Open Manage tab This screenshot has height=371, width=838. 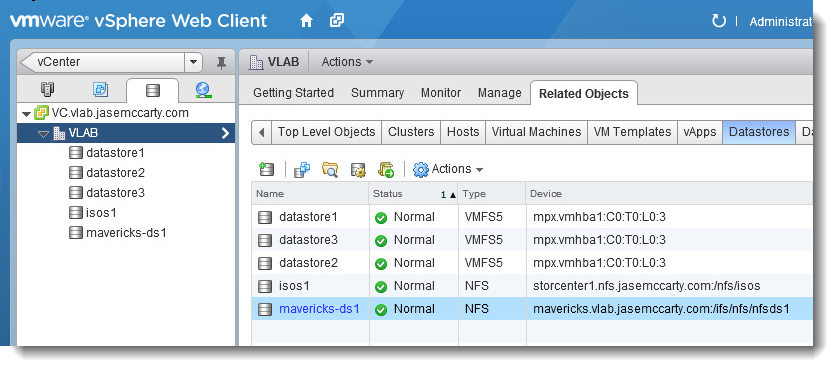click(500, 92)
